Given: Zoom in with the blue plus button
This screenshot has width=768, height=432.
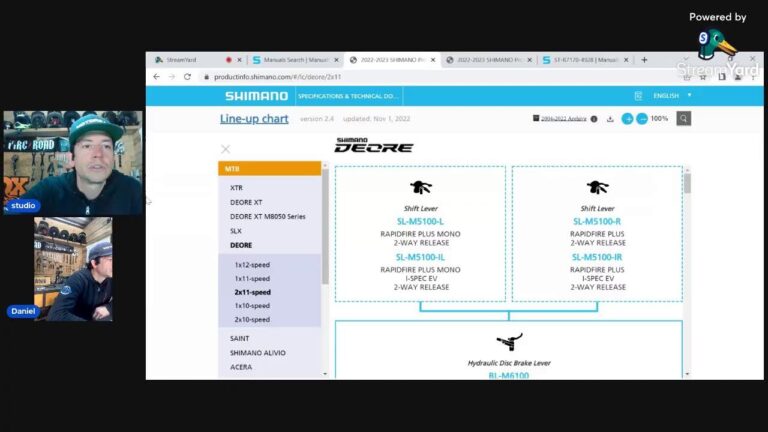Looking at the screenshot, I should (x=627, y=119).
